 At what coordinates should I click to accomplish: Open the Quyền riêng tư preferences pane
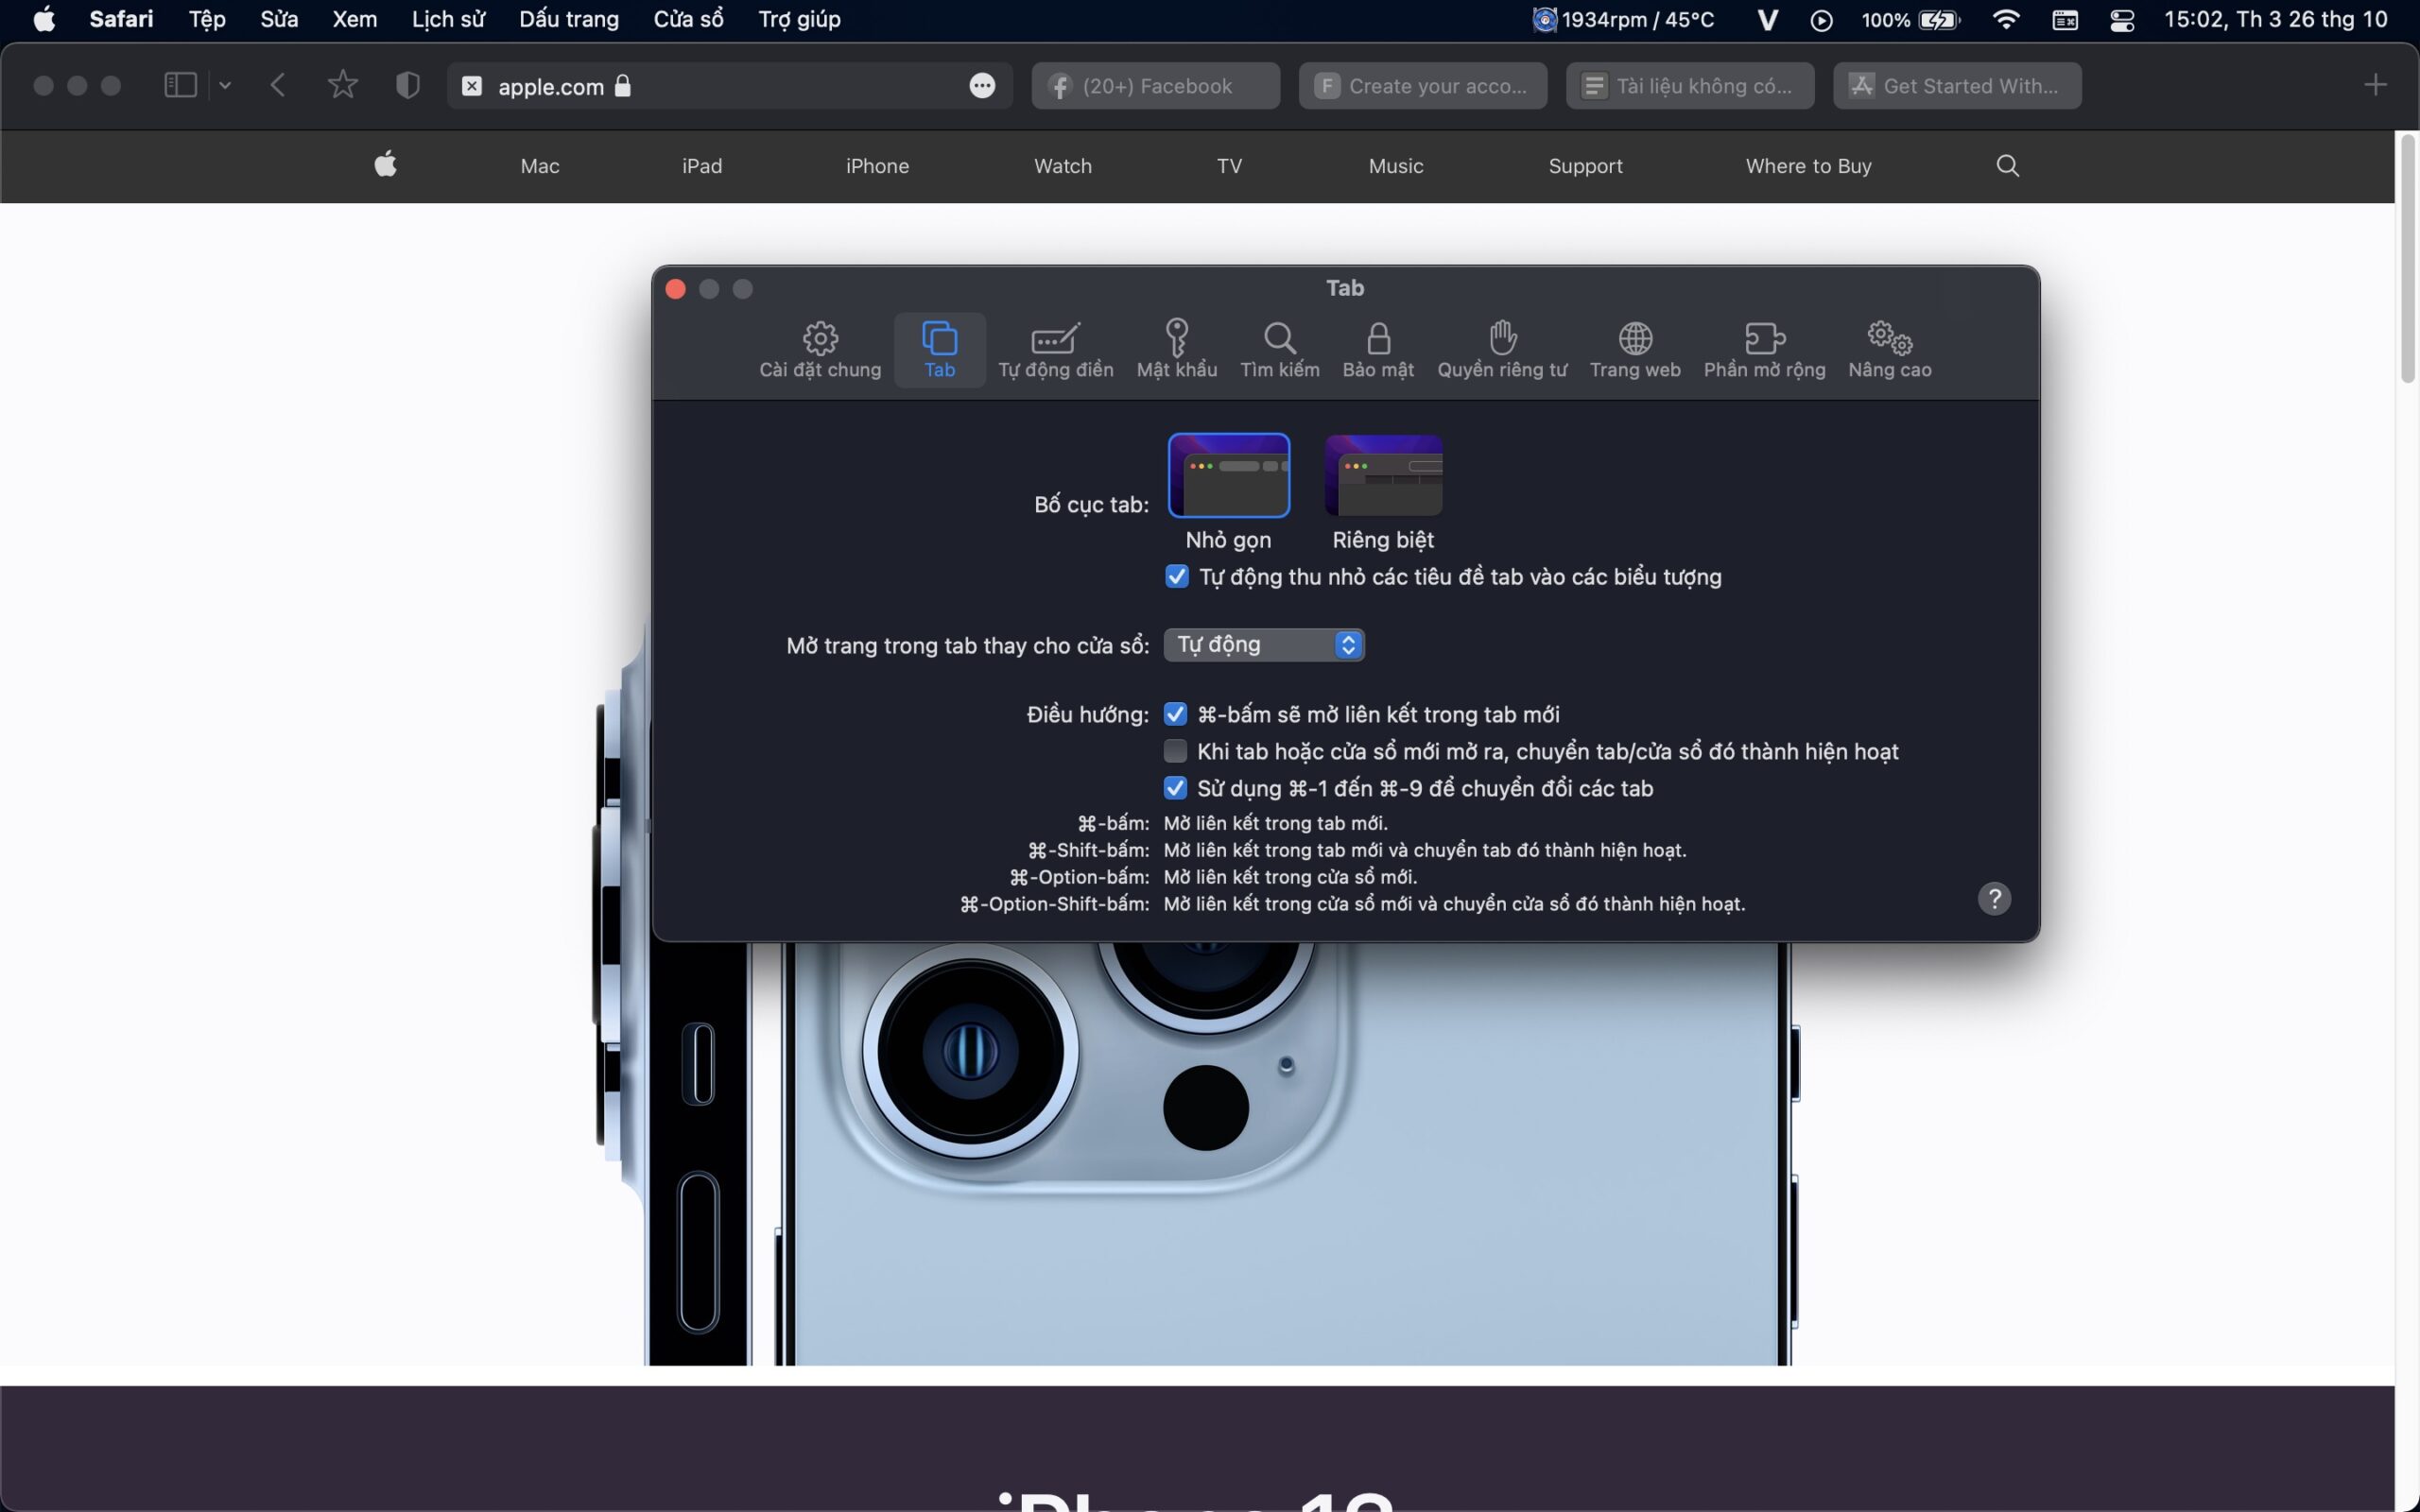[x=1502, y=349]
